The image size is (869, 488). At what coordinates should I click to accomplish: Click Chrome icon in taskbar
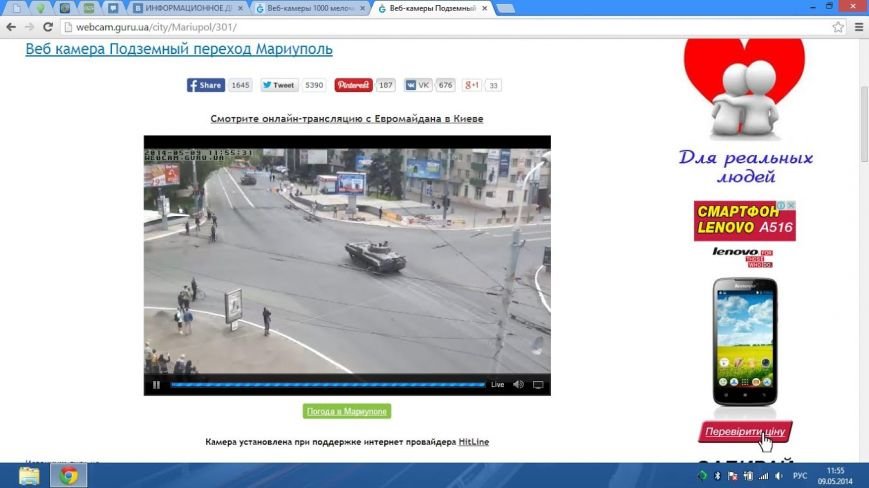tap(69, 476)
